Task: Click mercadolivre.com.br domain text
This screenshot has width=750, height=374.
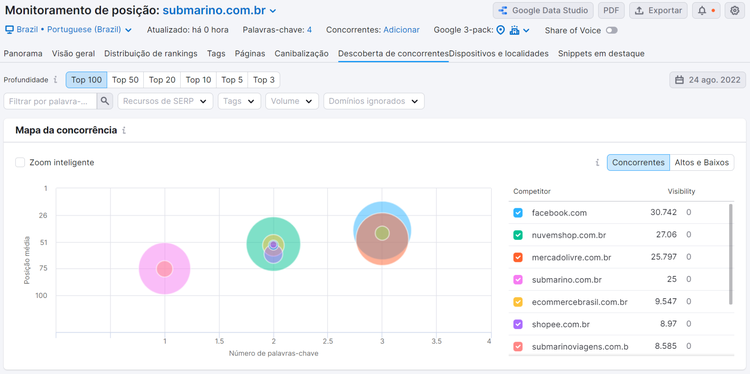Action: 572,257
